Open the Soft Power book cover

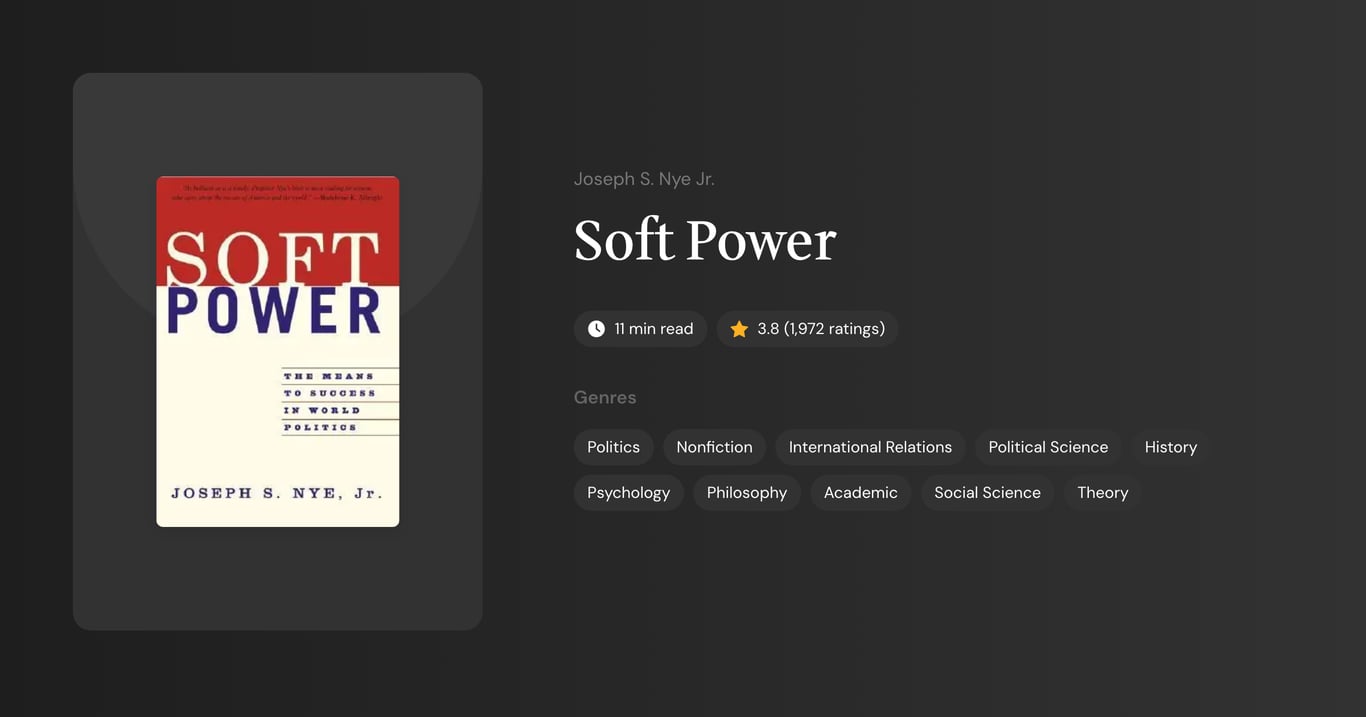click(277, 350)
